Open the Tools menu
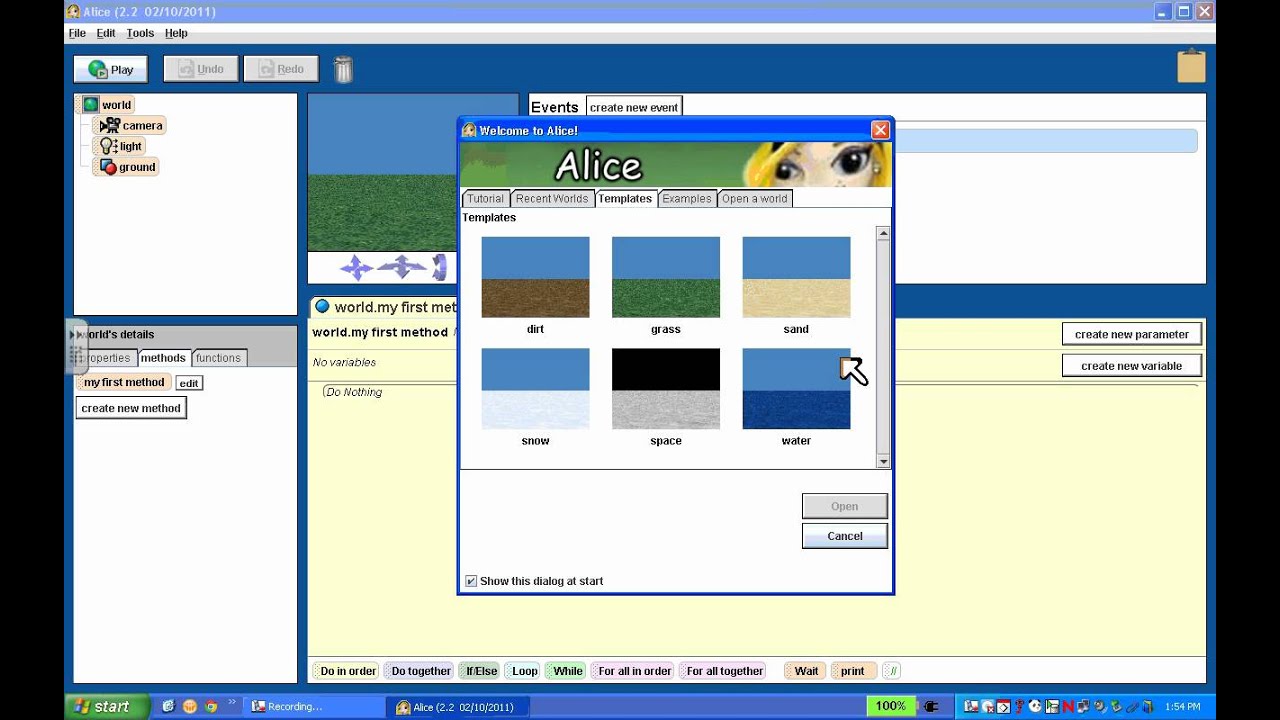The width and height of the screenshot is (1280, 720). (140, 33)
